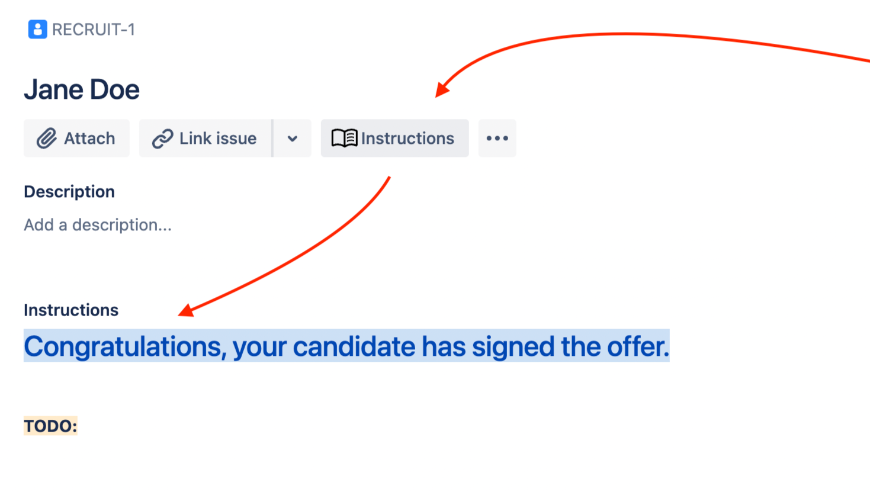Click the paperclip icon on Attach

pyautogui.click(x=46, y=139)
